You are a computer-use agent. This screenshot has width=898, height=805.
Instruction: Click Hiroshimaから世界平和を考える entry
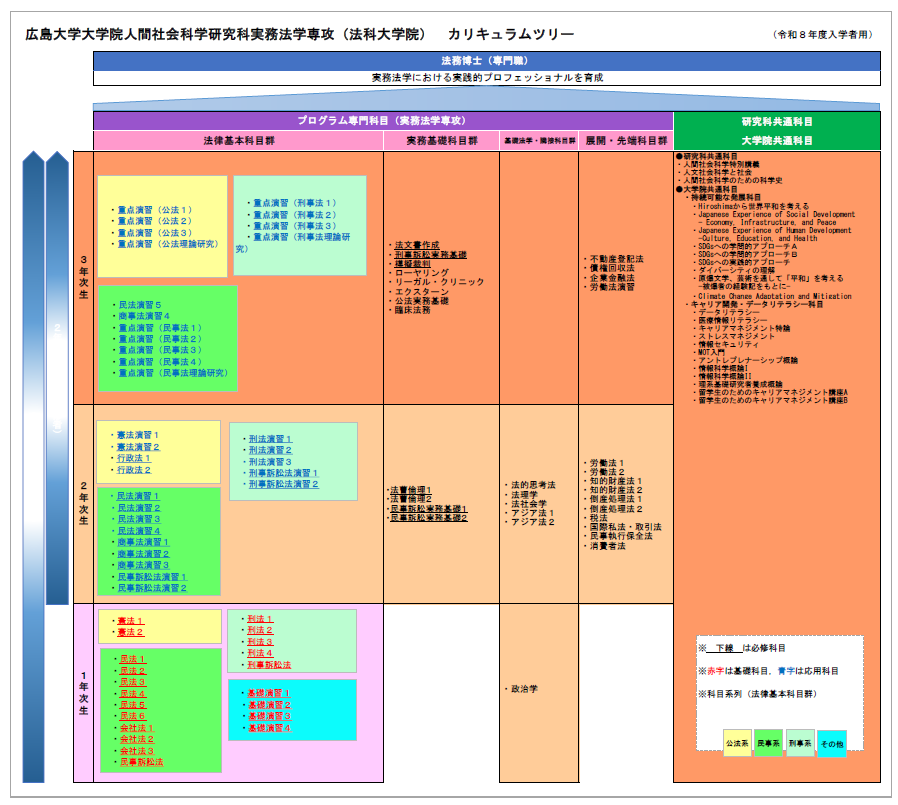coord(753,206)
